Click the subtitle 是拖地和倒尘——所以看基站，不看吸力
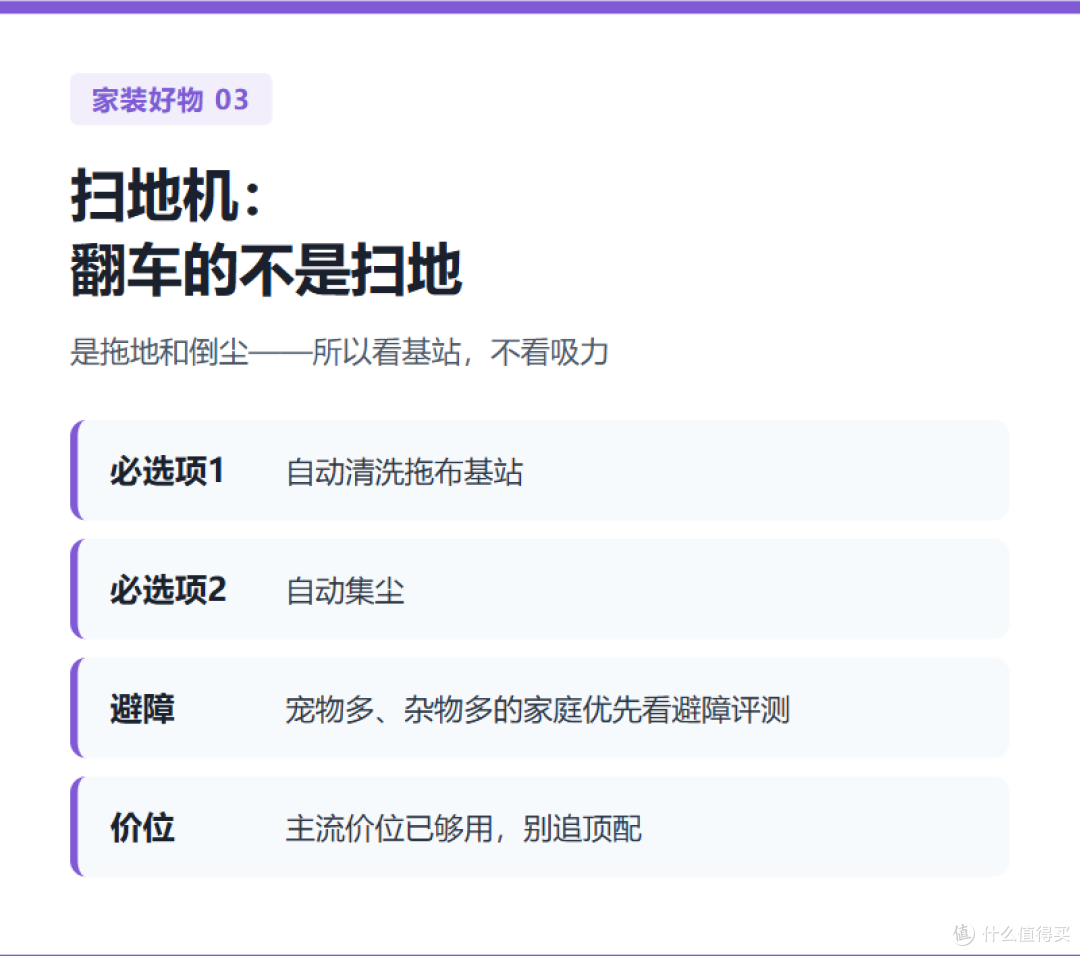The width and height of the screenshot is (1080, 956). click(340, 352)
